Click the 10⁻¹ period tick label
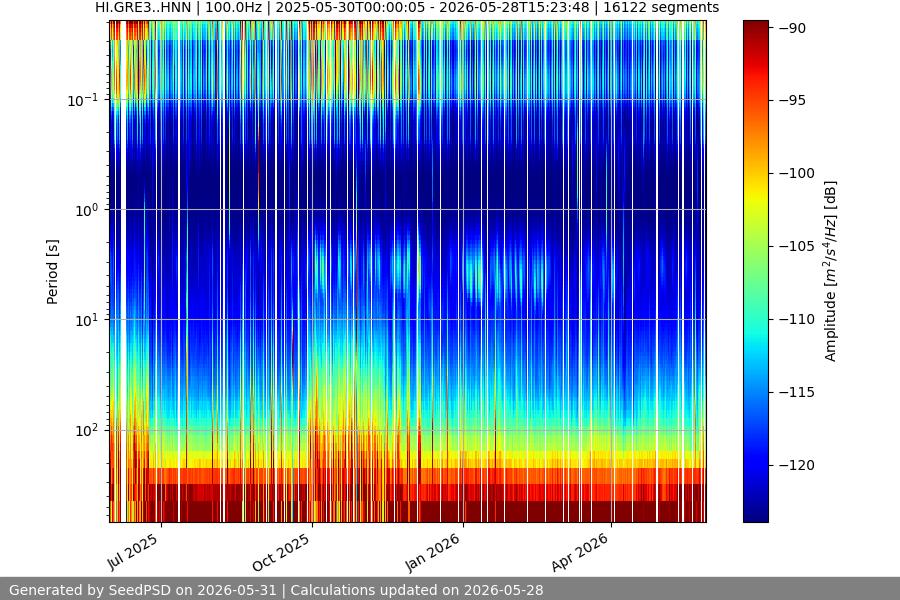 [83, 100]
